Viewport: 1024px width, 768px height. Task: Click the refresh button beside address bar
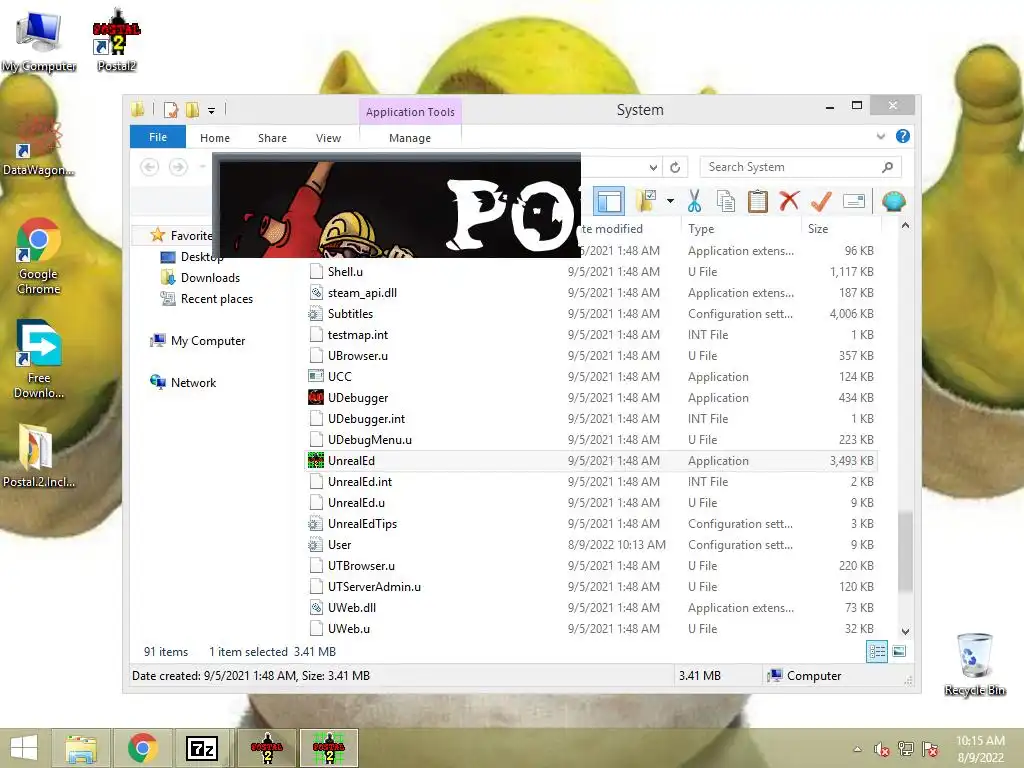pyautogui.click(x=675, y=167)
